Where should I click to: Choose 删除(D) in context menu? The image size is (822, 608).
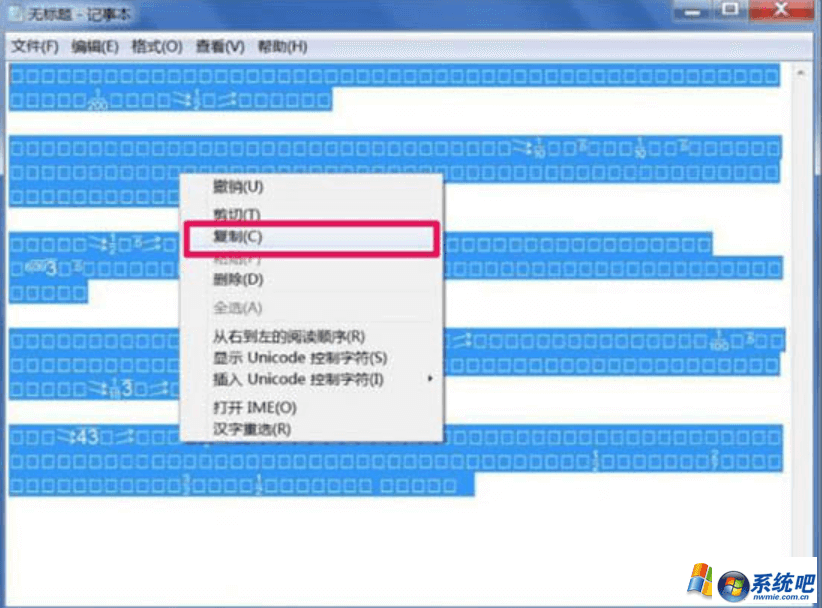(x=311, y=279)
